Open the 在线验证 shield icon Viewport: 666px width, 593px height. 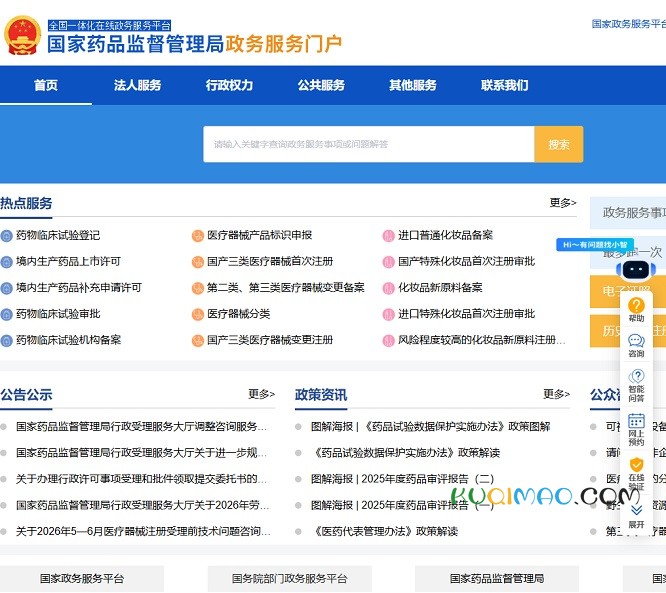coord(636,464)
